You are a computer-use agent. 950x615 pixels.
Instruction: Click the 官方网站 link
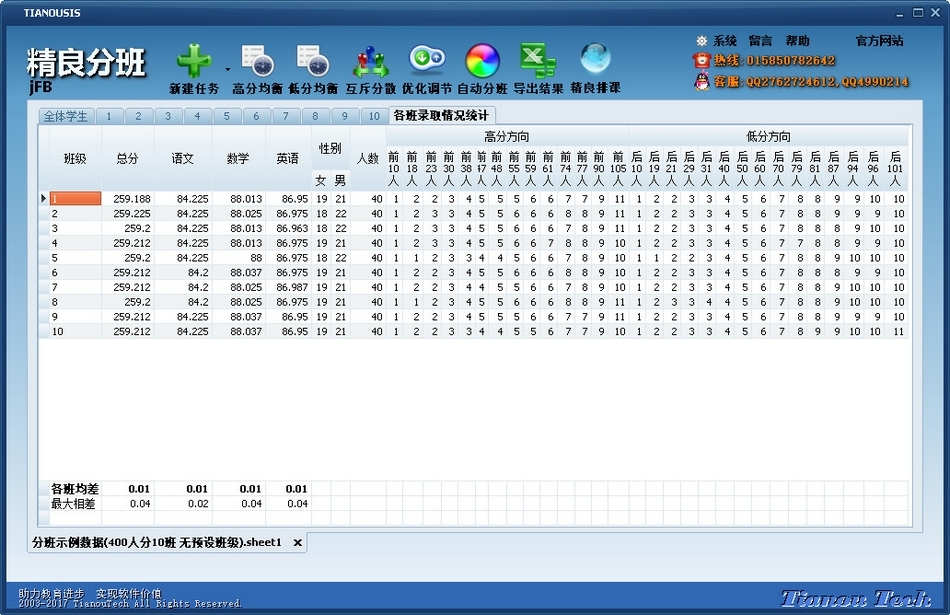tap(879, 41)
